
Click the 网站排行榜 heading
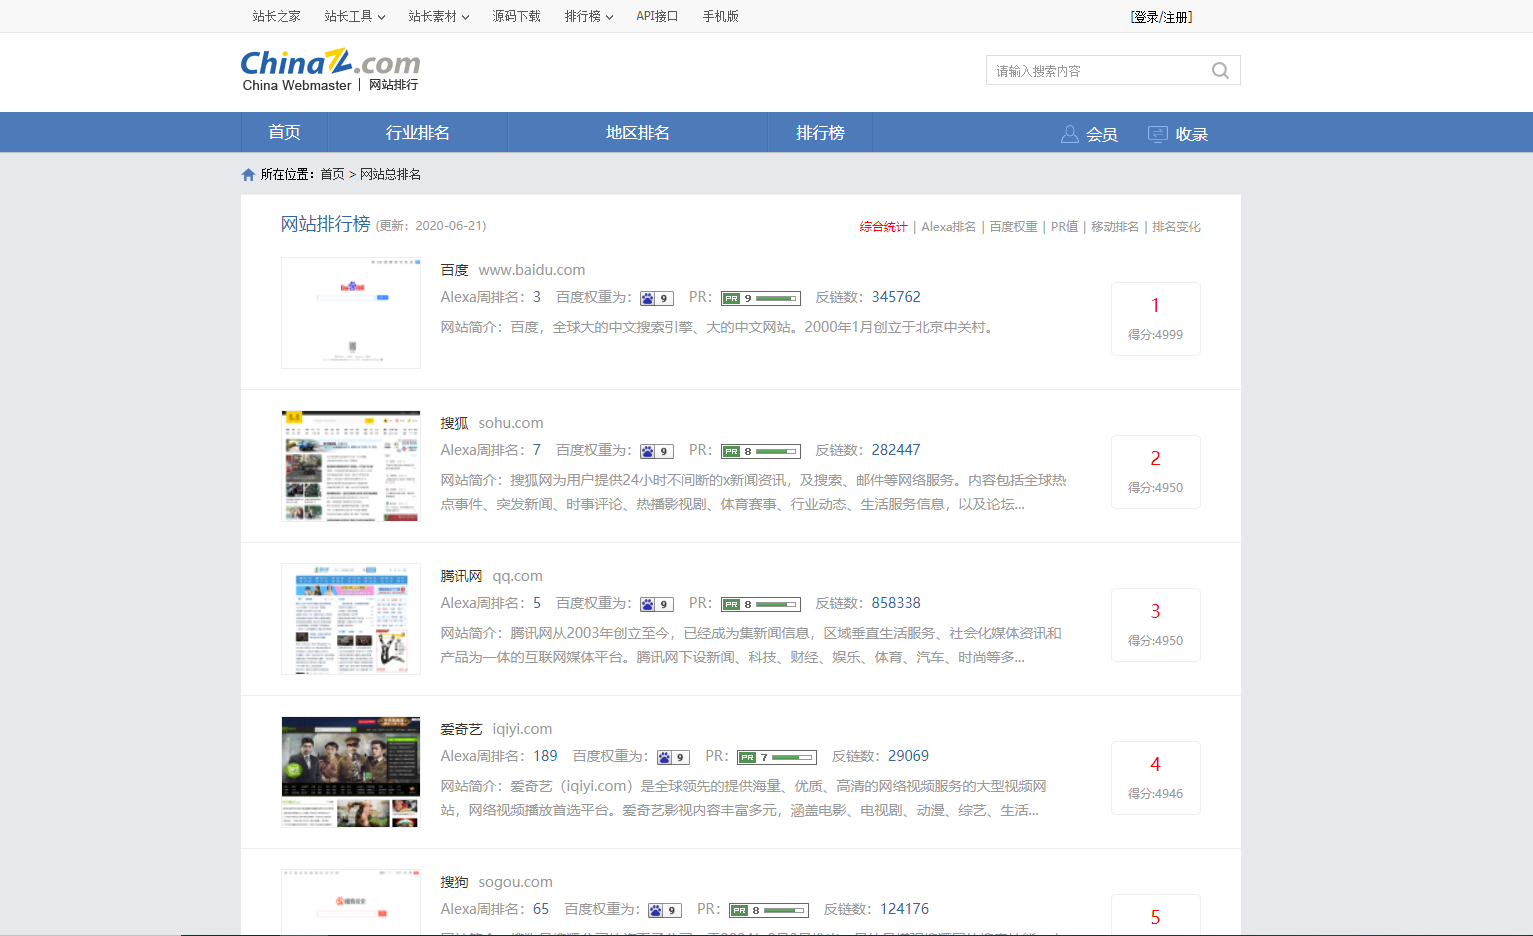tap(325, 224)
